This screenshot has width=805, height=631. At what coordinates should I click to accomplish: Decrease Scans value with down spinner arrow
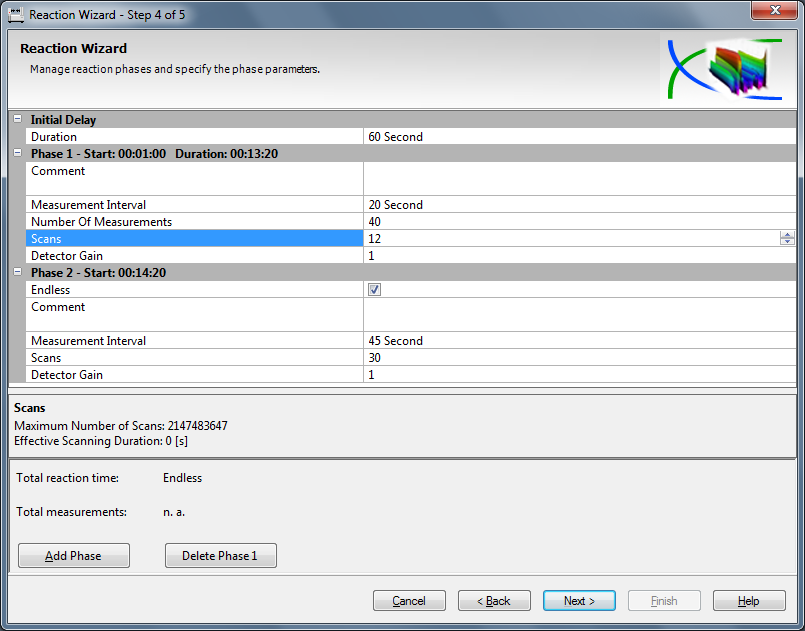(787, 242)
